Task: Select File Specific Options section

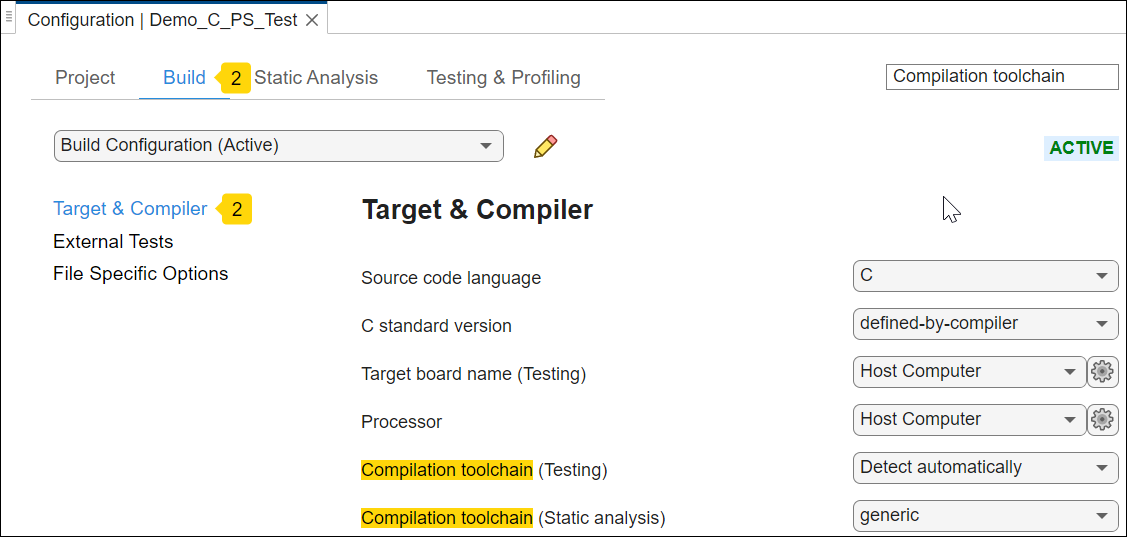Action: [140, 274]
